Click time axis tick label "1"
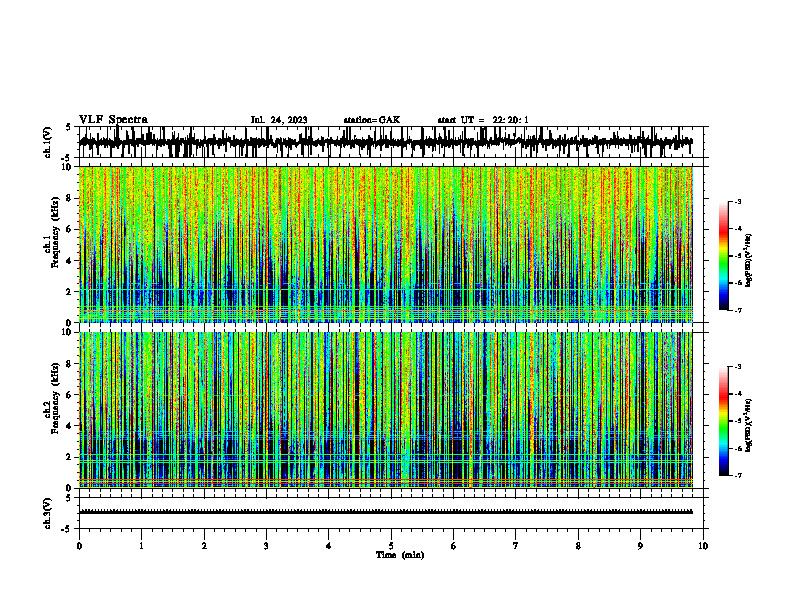The width and height of the screenshot is (792, 612). pos(142,546)
